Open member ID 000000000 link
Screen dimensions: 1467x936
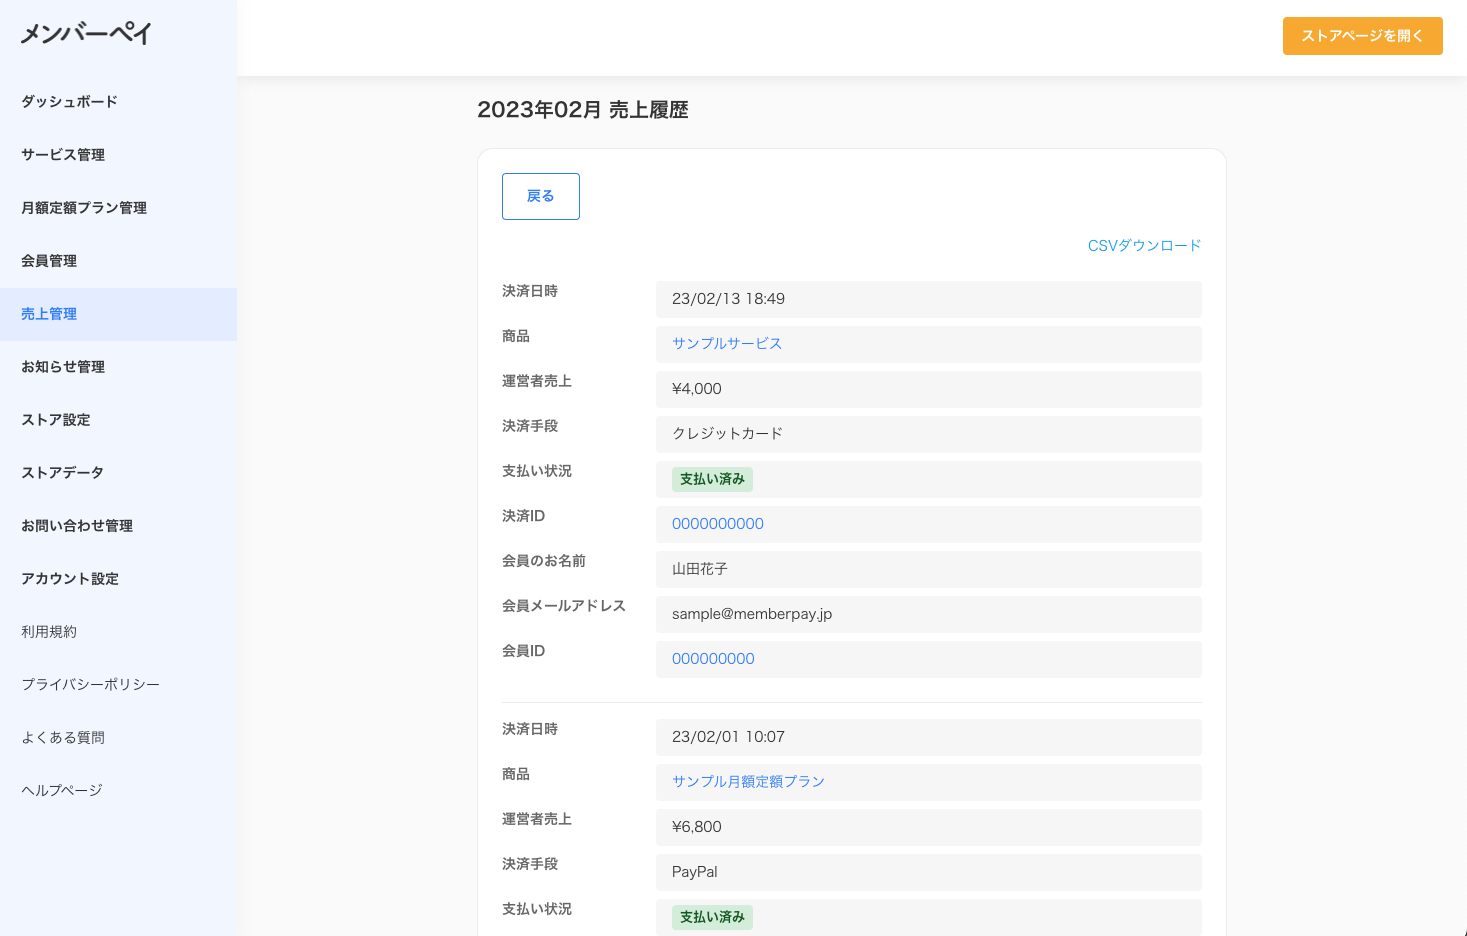[713, 659]
